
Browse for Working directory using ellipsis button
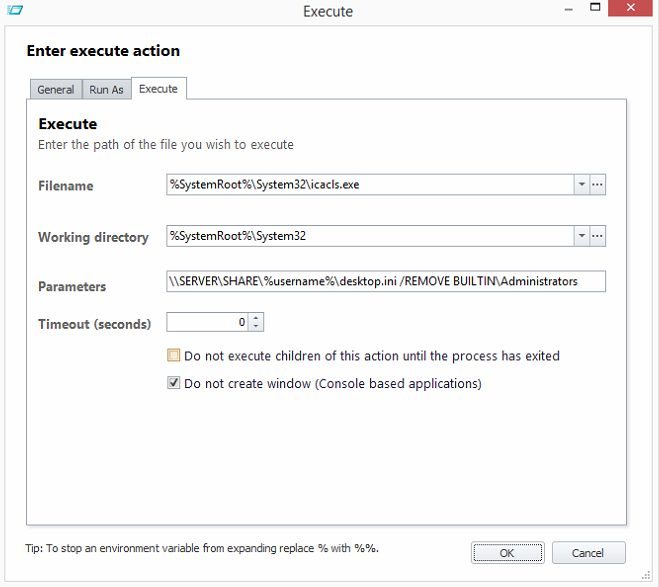point(597,236)
